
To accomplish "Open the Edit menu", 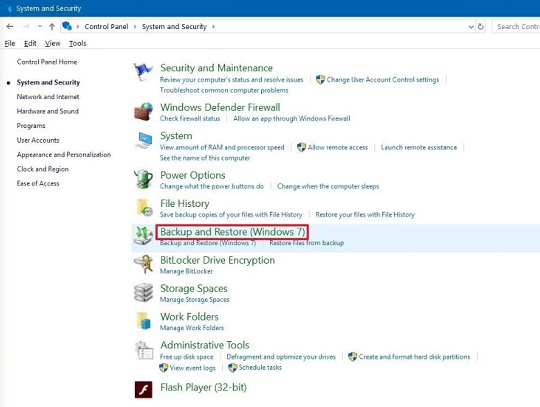I will [30, 43].
